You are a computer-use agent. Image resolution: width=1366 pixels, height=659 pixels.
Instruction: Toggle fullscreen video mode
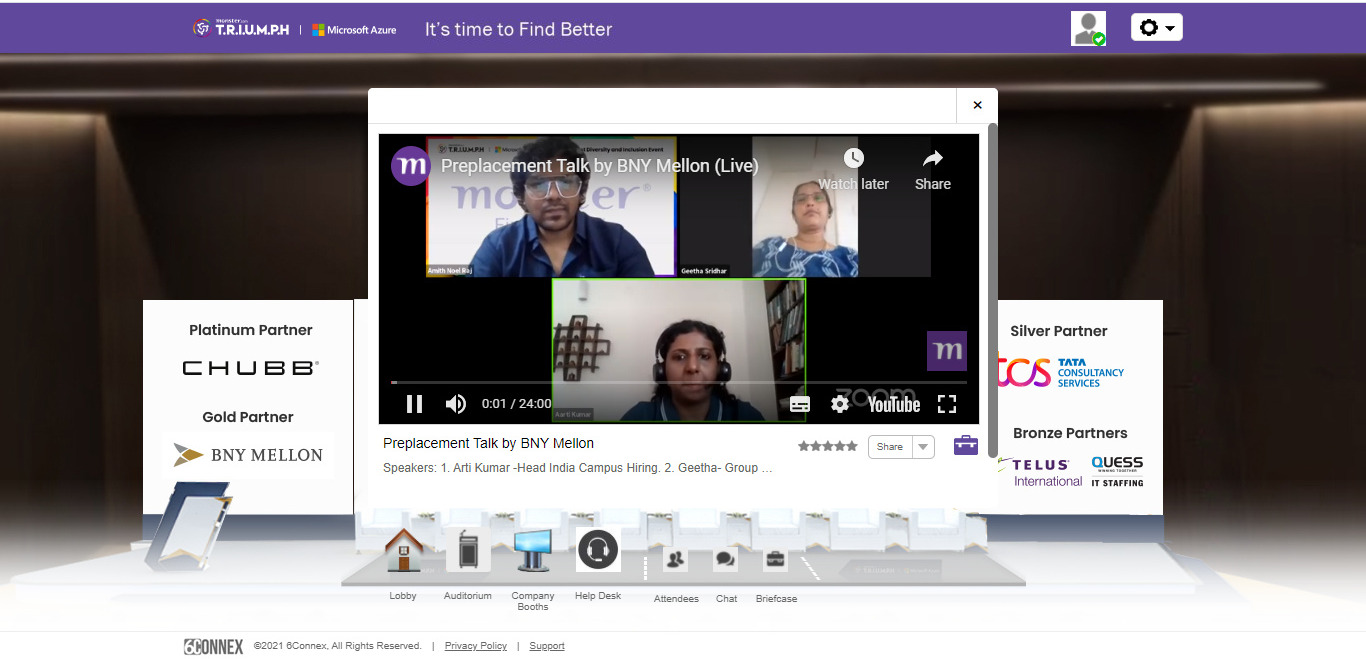pos(947,404)
